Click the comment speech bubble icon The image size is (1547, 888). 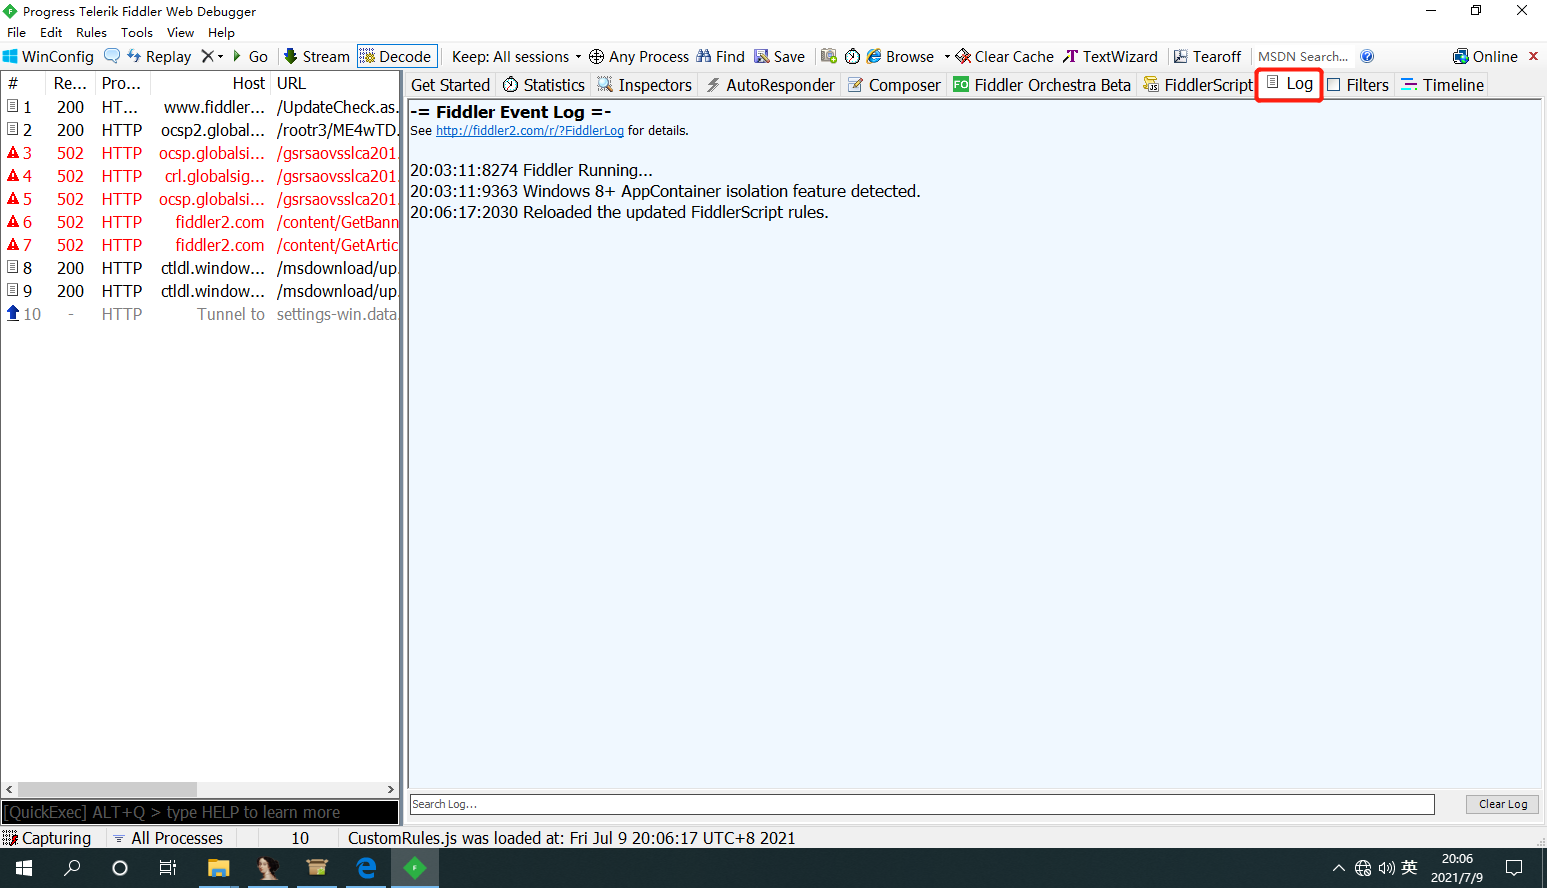coord(112,56)
